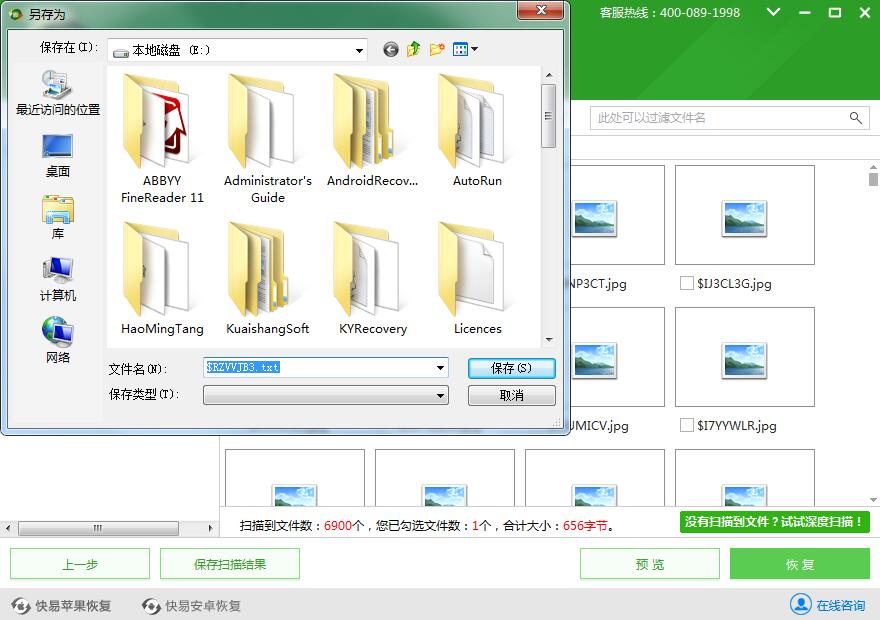Expand the chevron menu in the green title bar
880x620 pixels.
click(773, 14)
